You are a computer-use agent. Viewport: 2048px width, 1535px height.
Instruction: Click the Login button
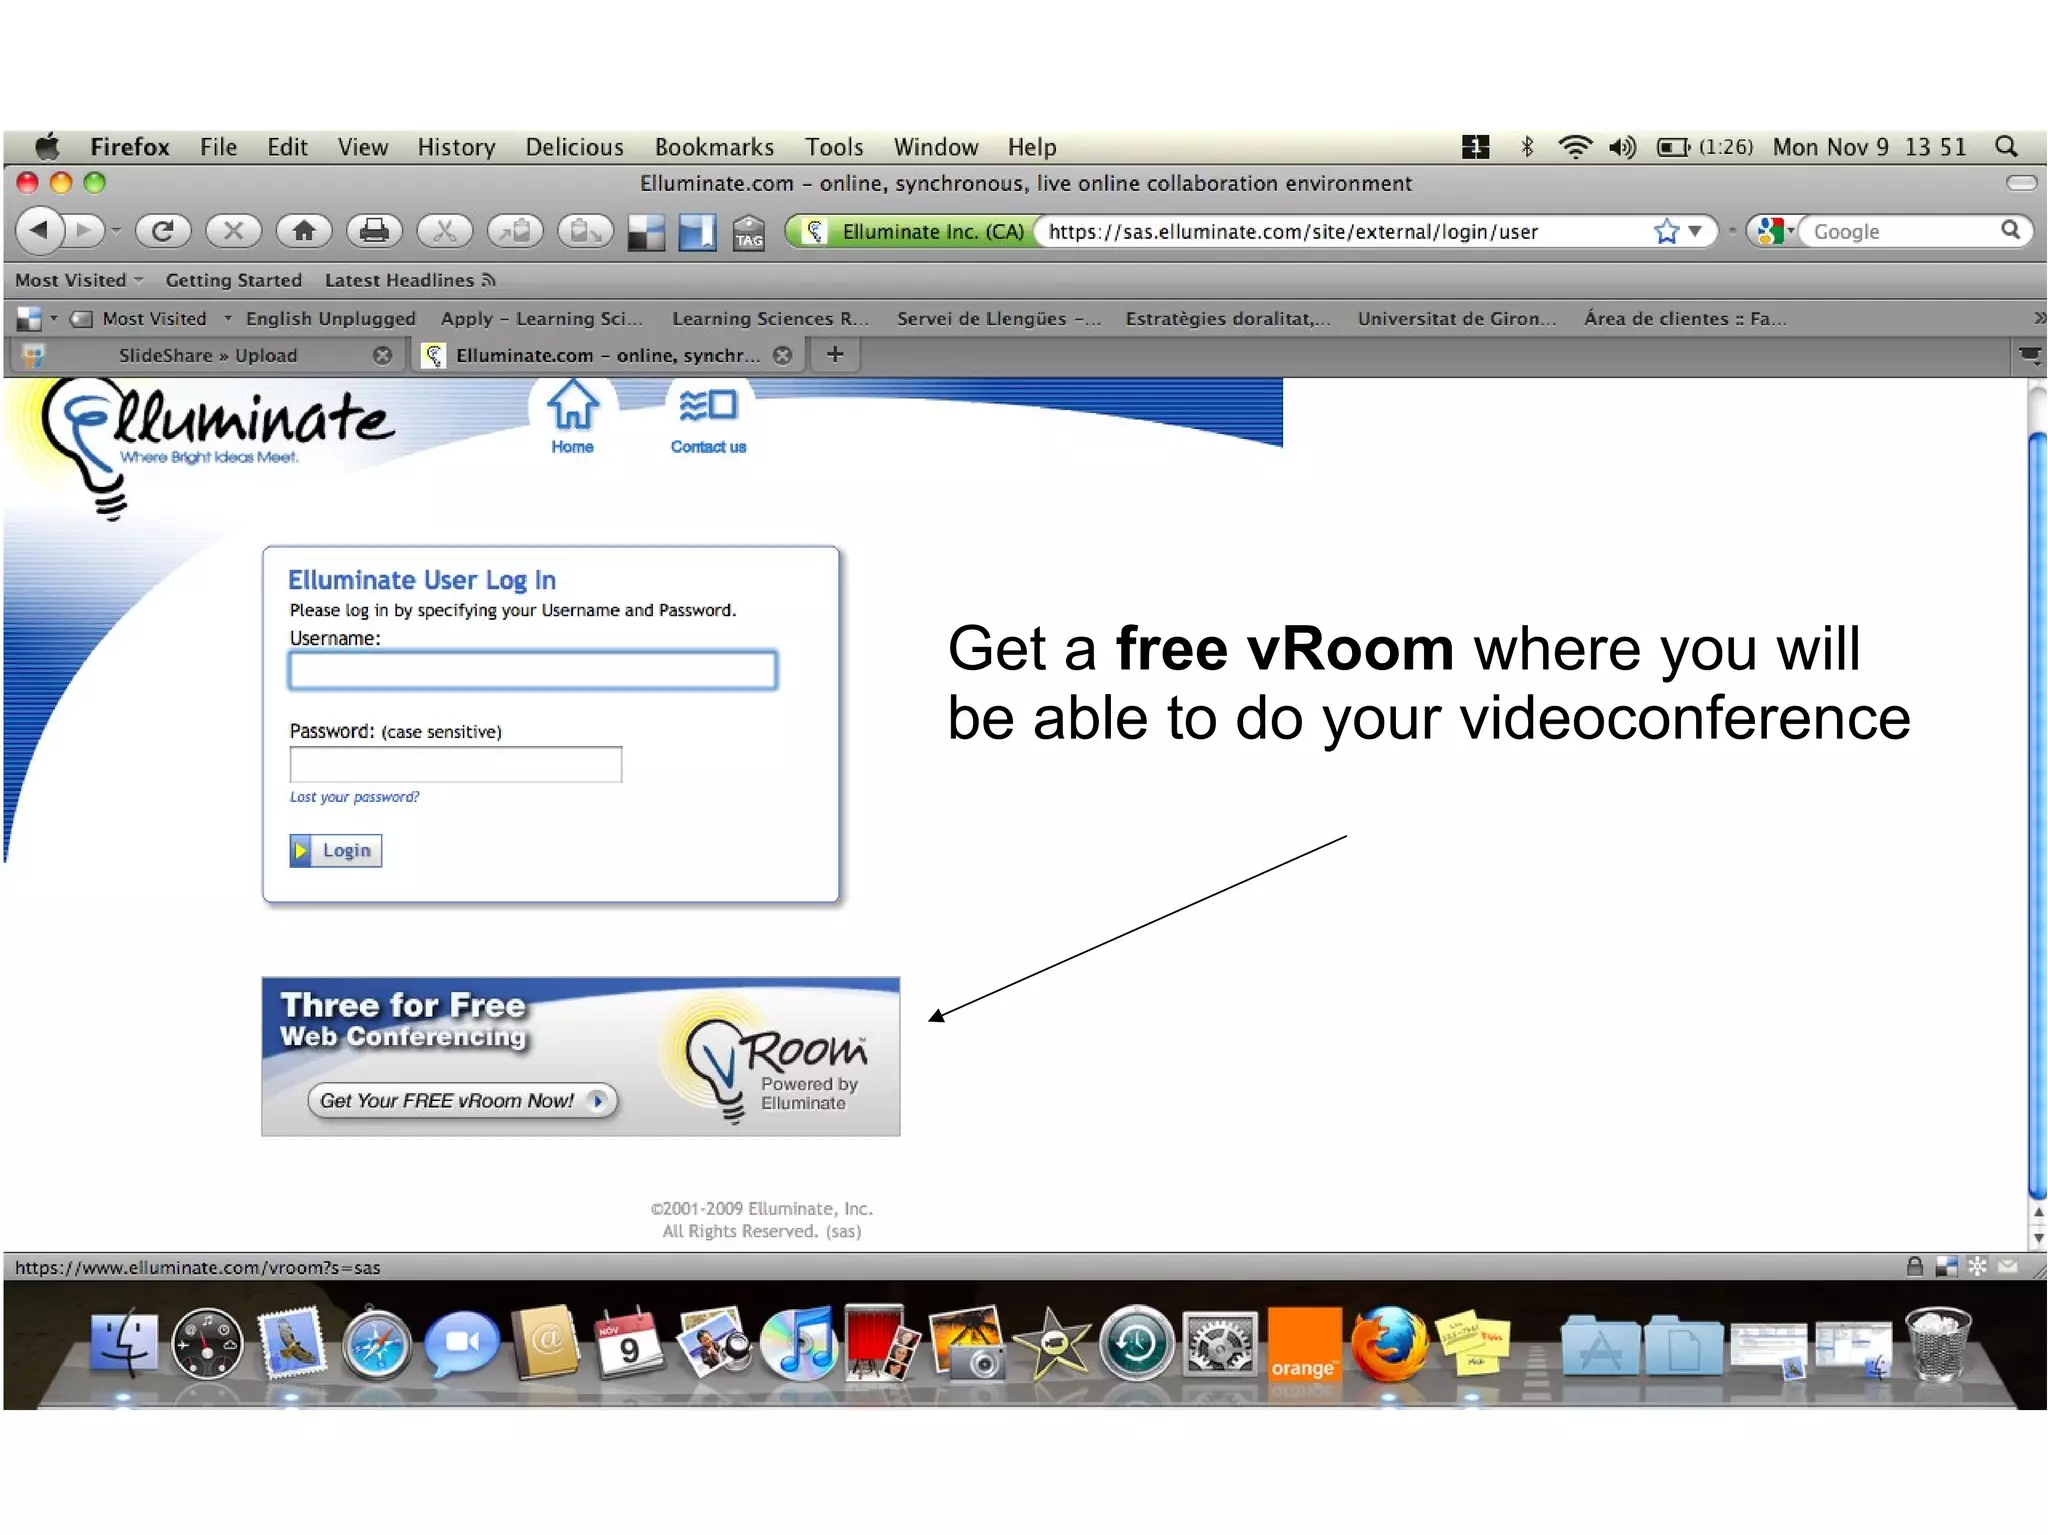(336, 850)
